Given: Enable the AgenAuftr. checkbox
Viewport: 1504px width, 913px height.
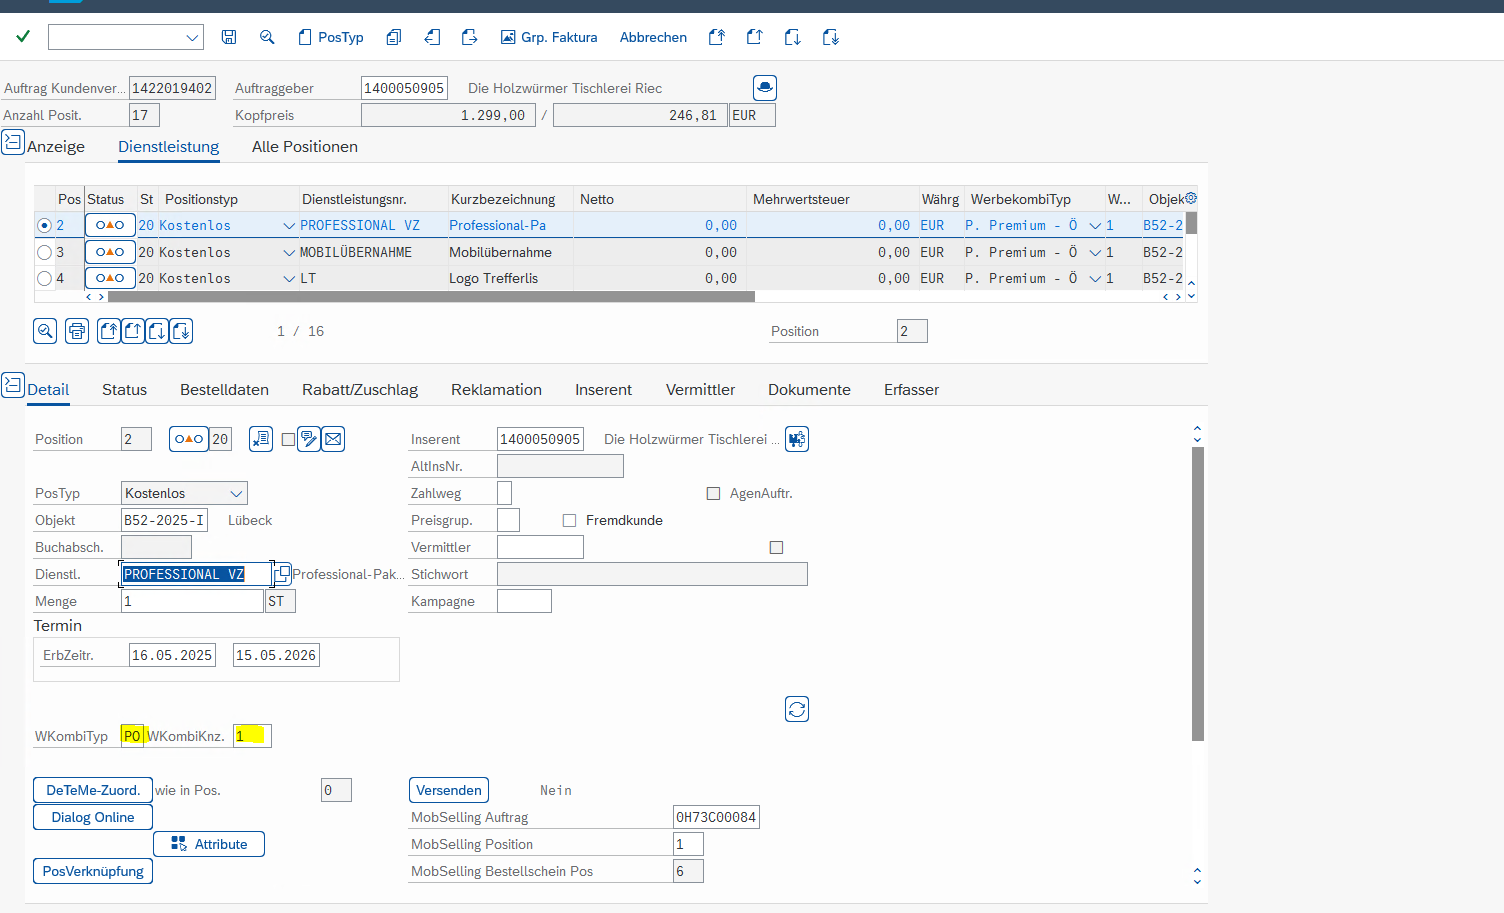Looking at the screenshot, I should (x=713, y=493).
